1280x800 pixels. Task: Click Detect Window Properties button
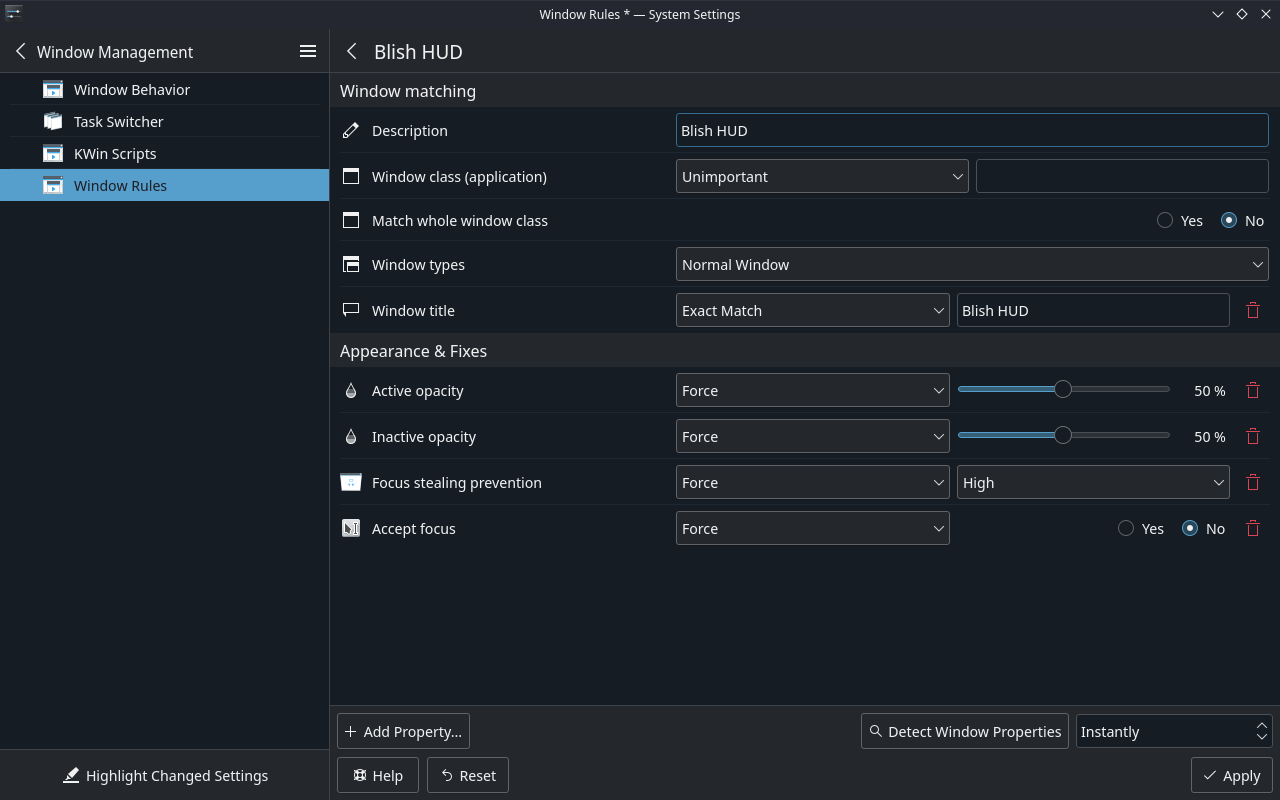tap(965, 731)
